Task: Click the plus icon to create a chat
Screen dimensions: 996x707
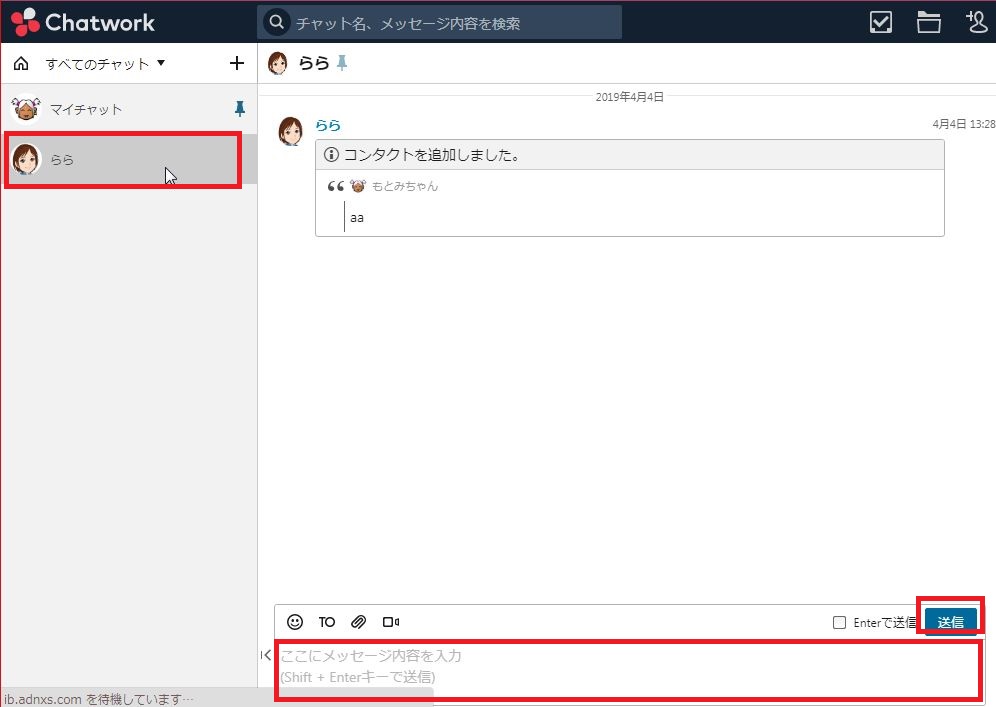Action: (237, 64)
